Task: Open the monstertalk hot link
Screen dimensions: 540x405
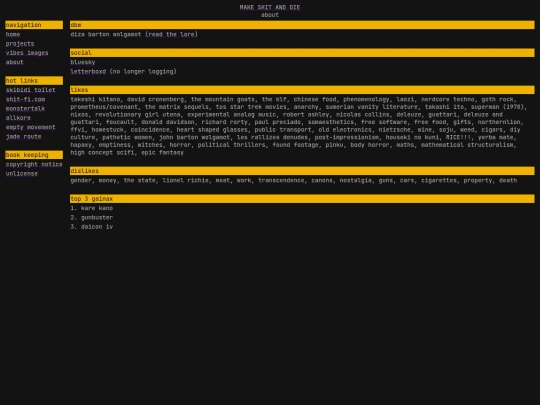Action: tap(25, 109)
